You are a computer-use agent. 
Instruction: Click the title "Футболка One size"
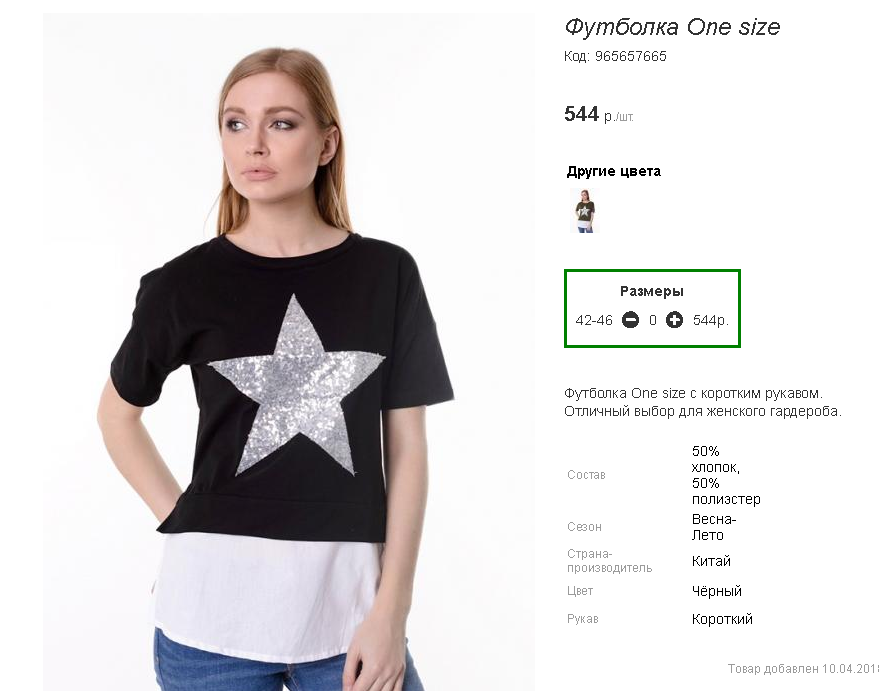pos(672,27)
